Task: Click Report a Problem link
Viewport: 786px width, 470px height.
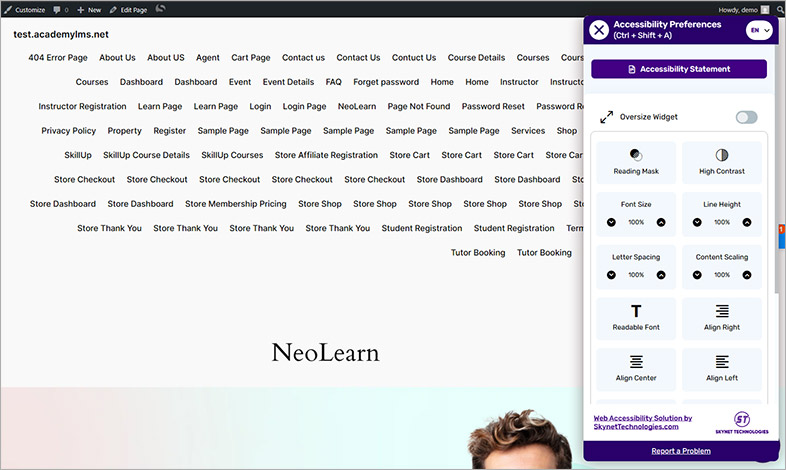Action: point(681,451)
